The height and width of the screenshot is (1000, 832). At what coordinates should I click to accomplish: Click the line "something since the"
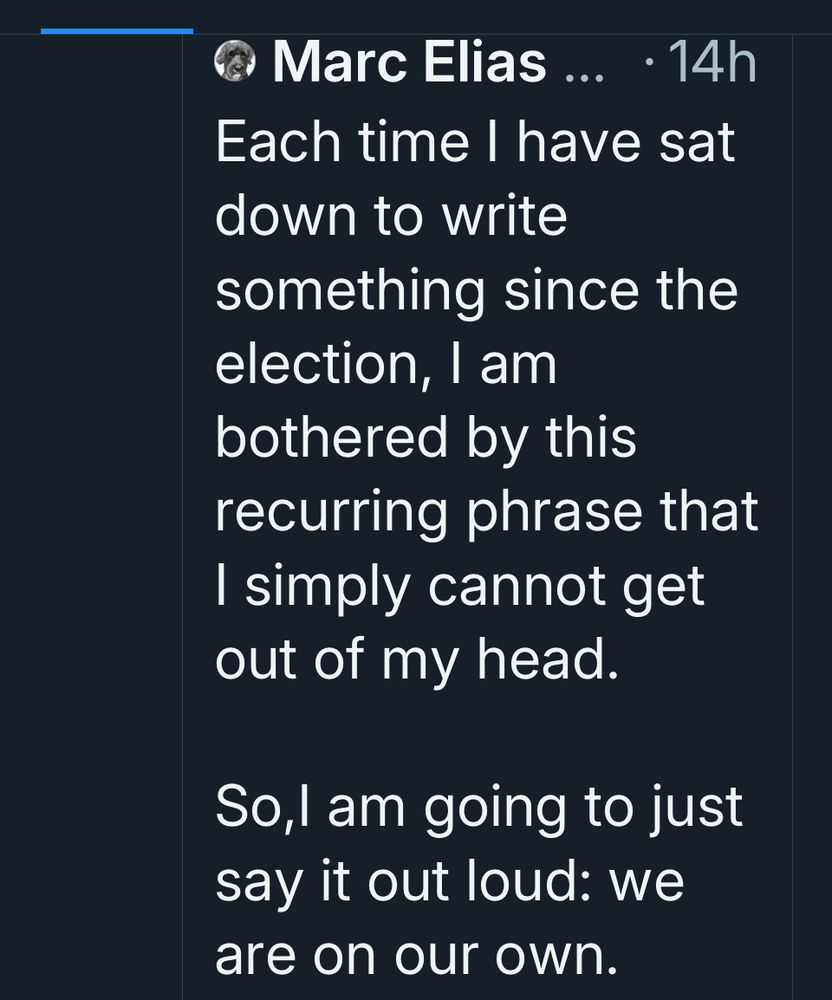click(x=477, y=290)
